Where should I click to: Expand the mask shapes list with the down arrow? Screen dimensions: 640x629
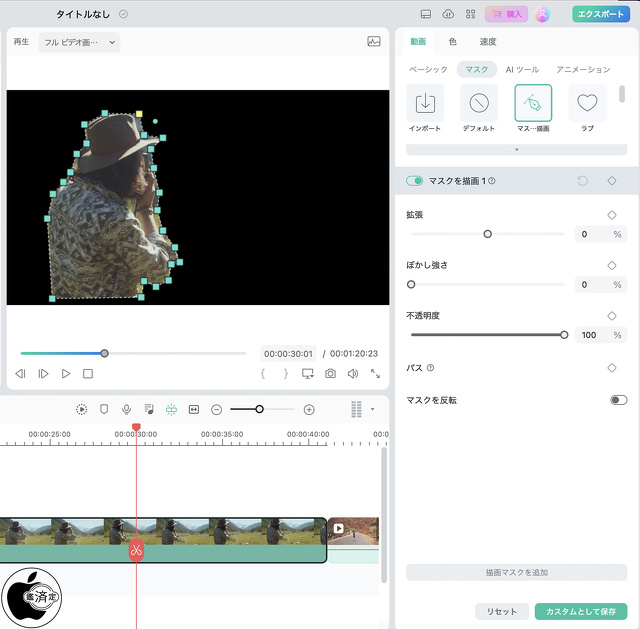coord(516,149)
